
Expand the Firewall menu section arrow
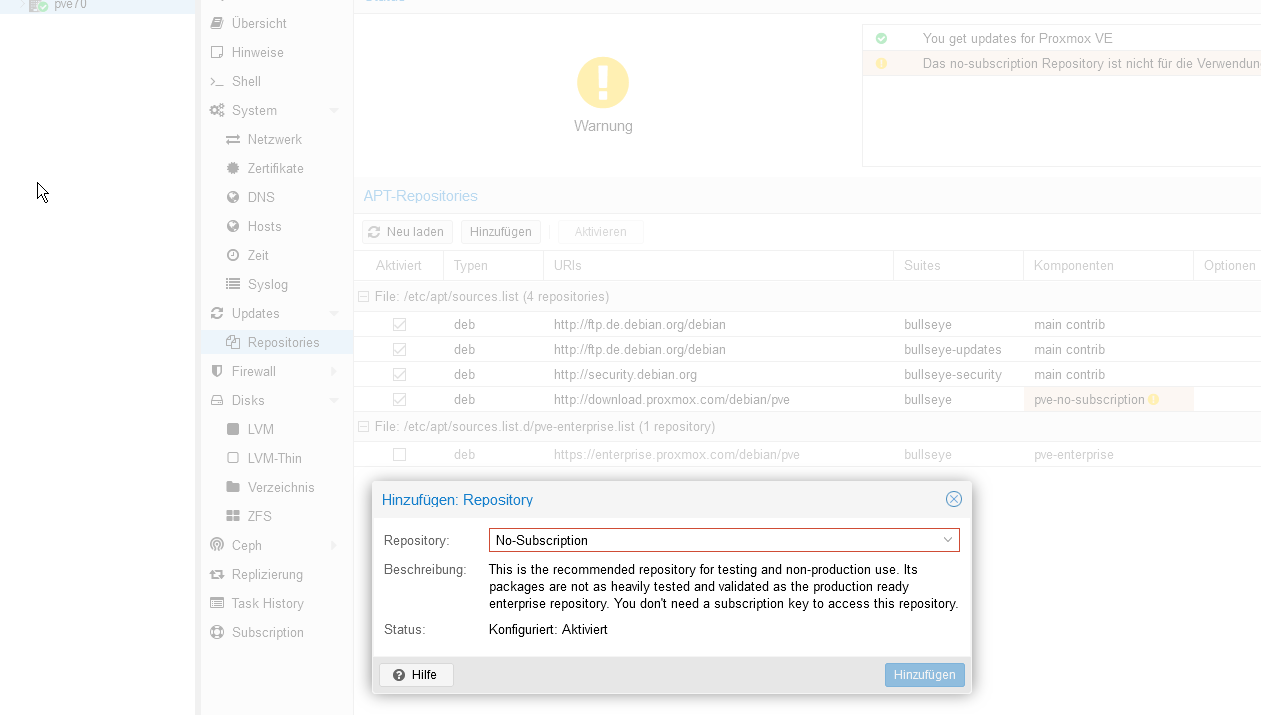(x=334, y=371)
